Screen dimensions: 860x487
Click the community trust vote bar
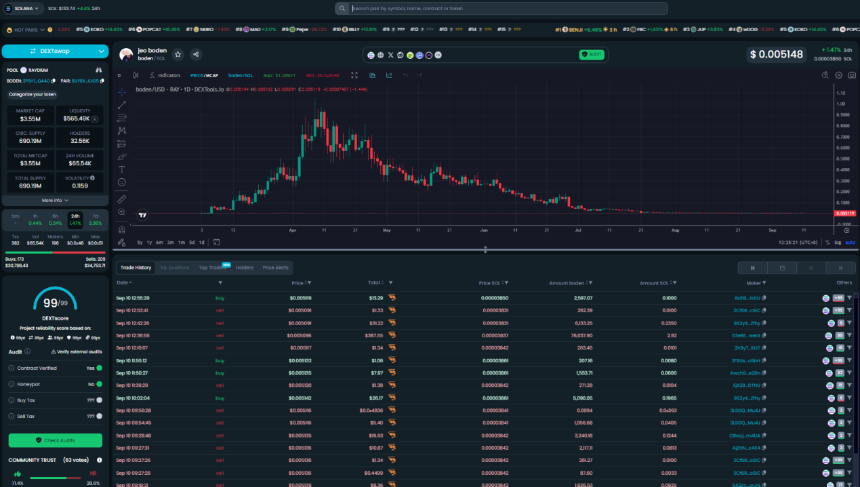click(x=55, y=478)
